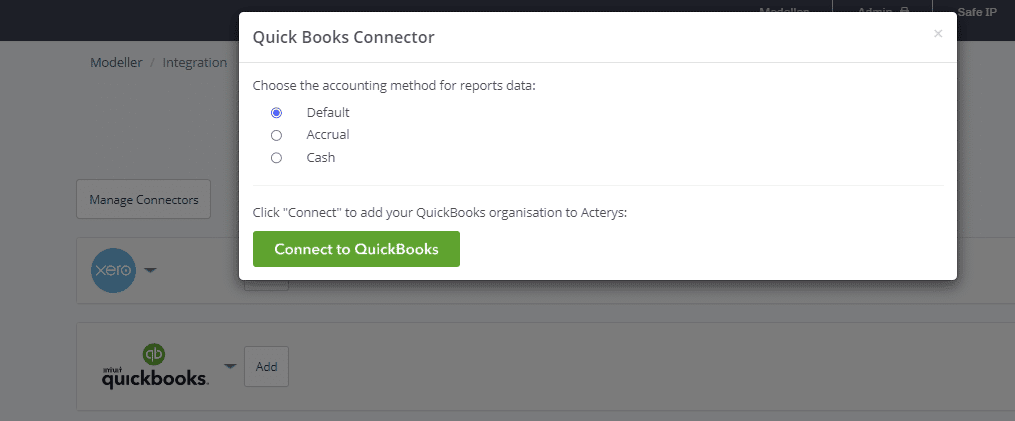Click the Integration breadcrumb

tap(195, 62)
